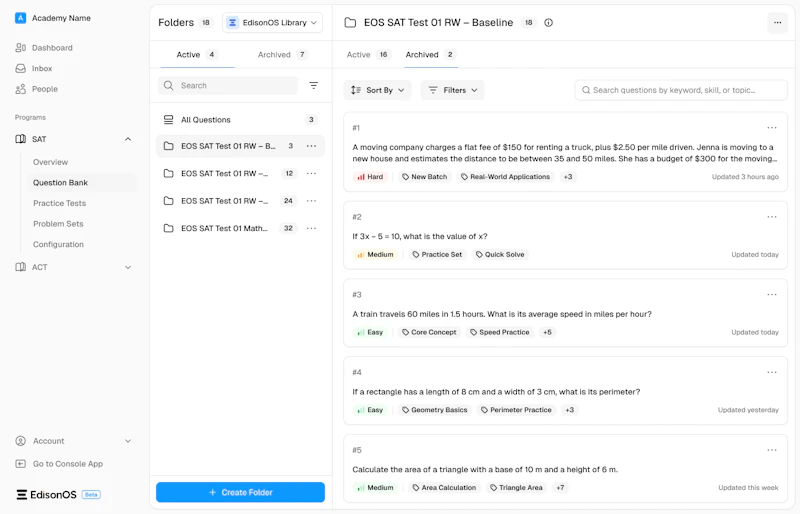
Task: Open options menu for question #4
Action: pos(772,373)
